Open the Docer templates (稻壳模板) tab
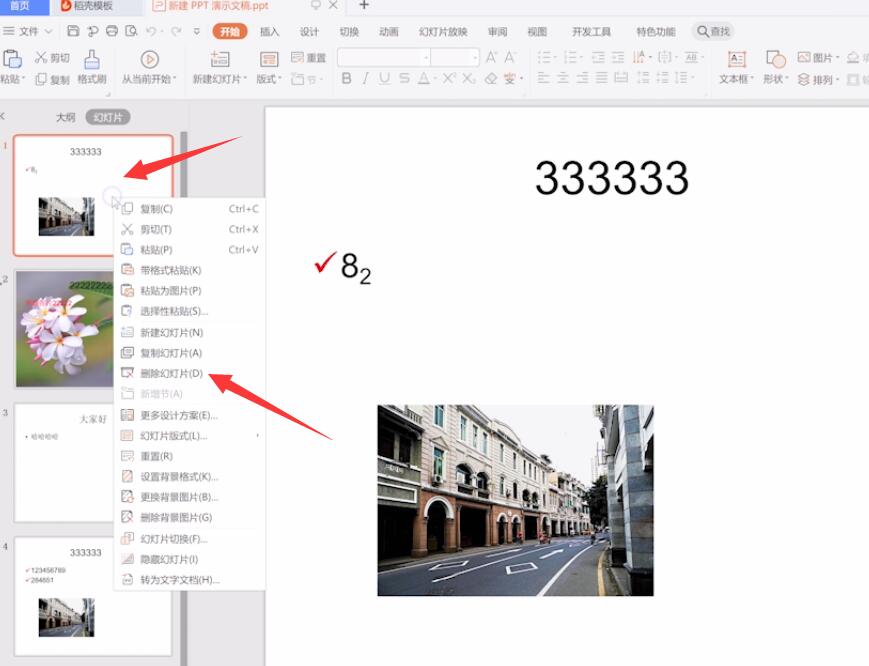This screenshot has height=666, width=869. point(93,6)
